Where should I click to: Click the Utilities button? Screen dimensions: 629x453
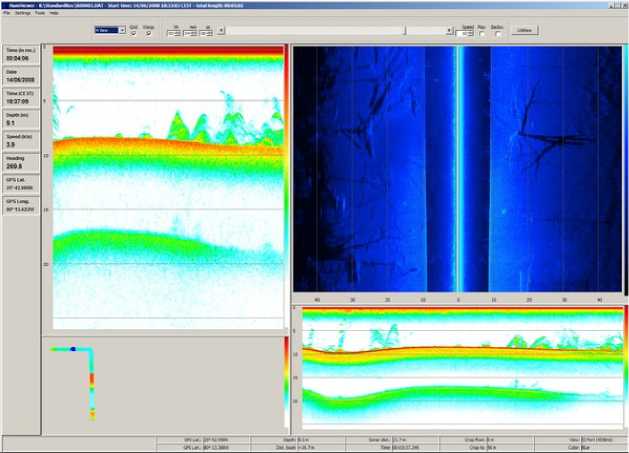[x=525, y=31]
